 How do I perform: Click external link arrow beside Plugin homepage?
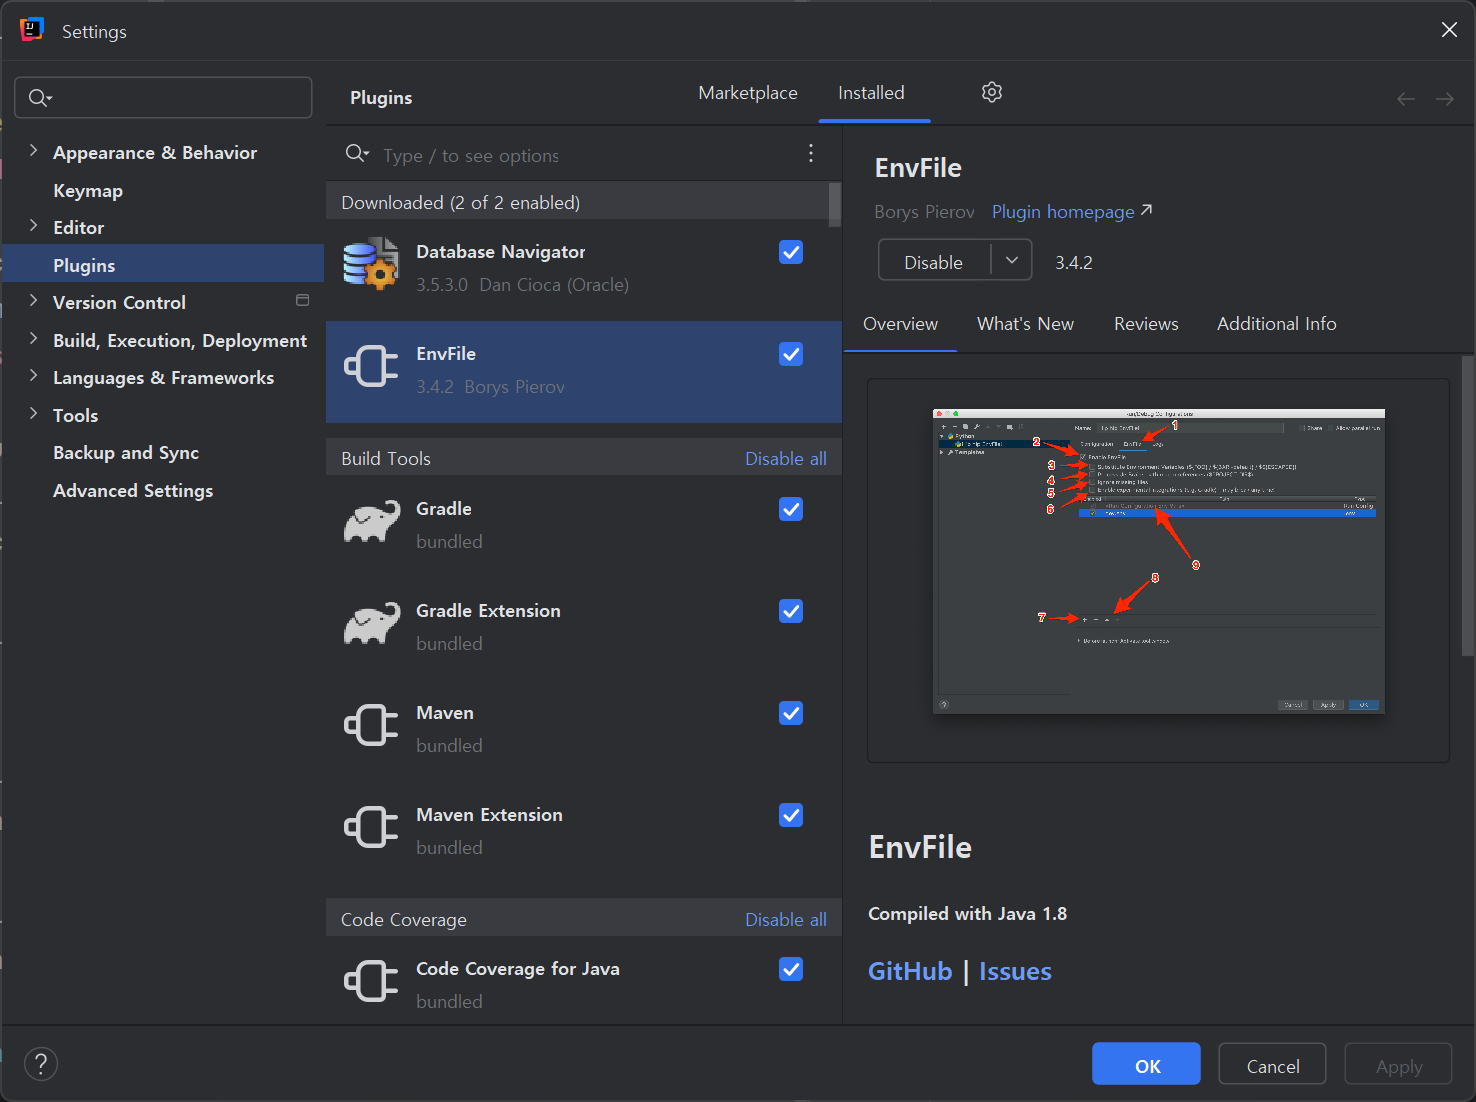(x=1147, y=210)
